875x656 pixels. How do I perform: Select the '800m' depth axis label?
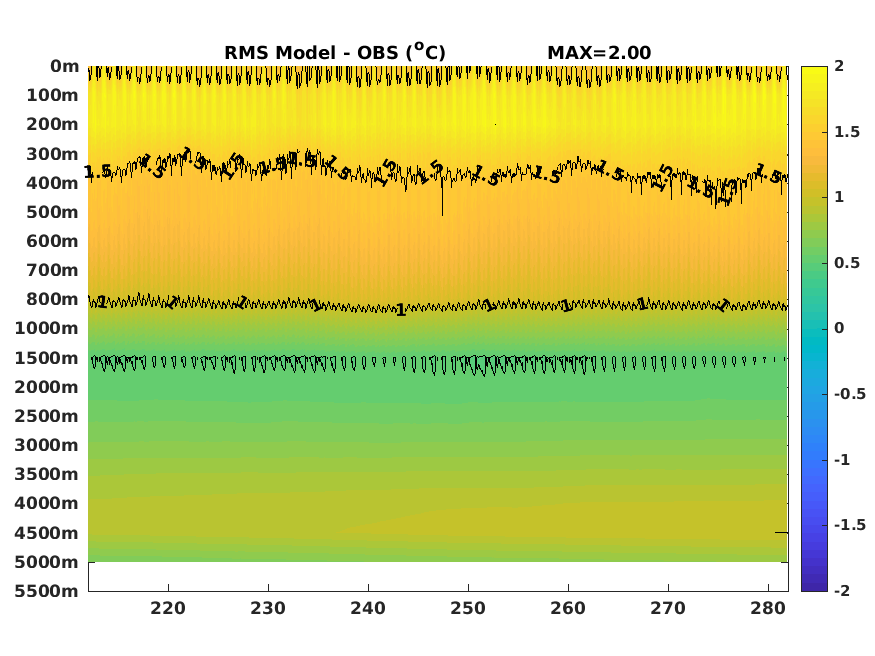coord(52,299)
